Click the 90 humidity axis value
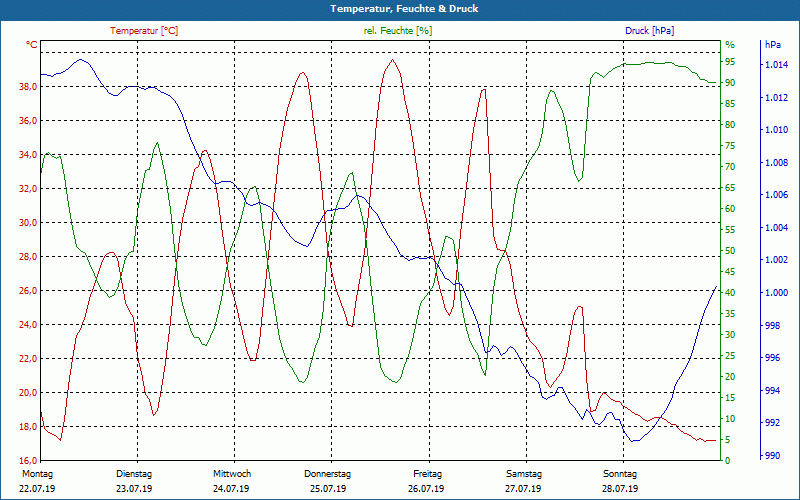 [x=730, y=83]
